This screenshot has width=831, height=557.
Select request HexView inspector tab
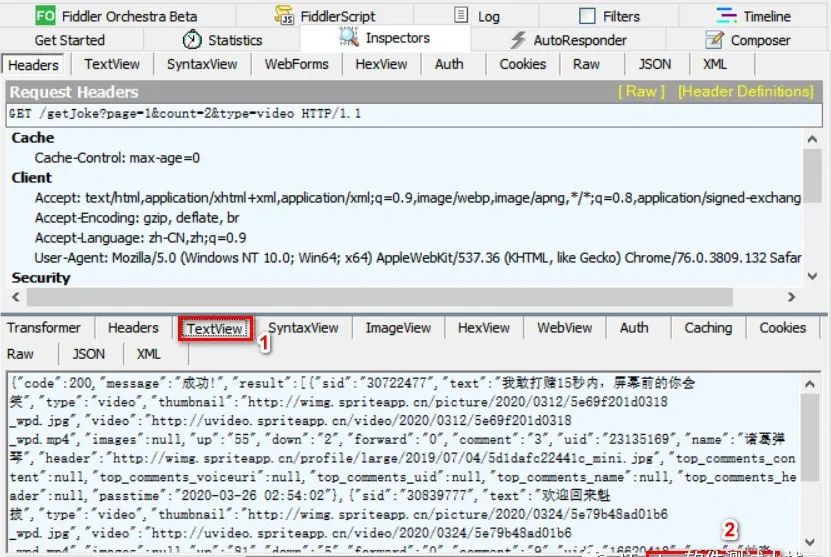point(381,64)
